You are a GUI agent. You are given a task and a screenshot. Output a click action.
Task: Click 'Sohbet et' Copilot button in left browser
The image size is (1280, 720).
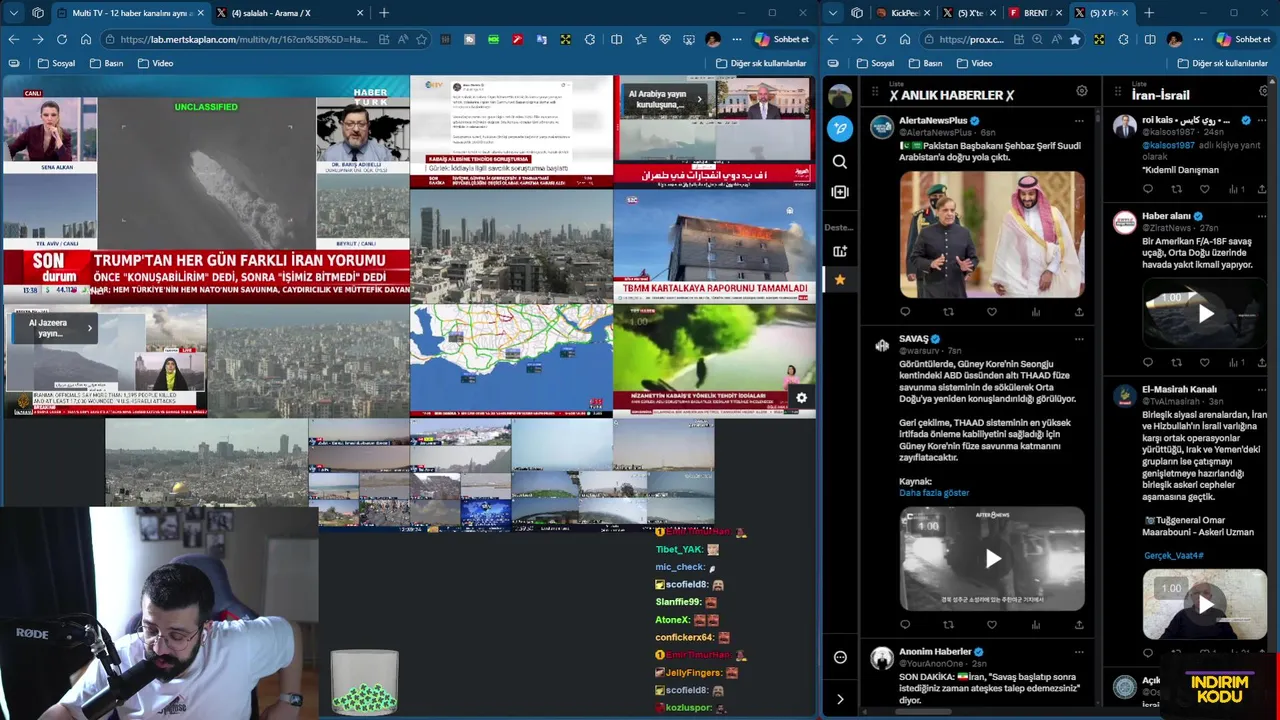782,39
